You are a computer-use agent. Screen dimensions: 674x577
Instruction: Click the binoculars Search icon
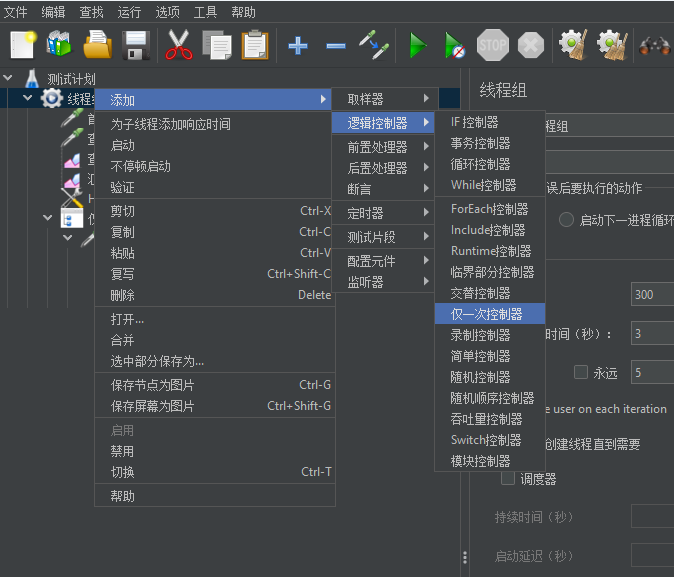point(655,45)
